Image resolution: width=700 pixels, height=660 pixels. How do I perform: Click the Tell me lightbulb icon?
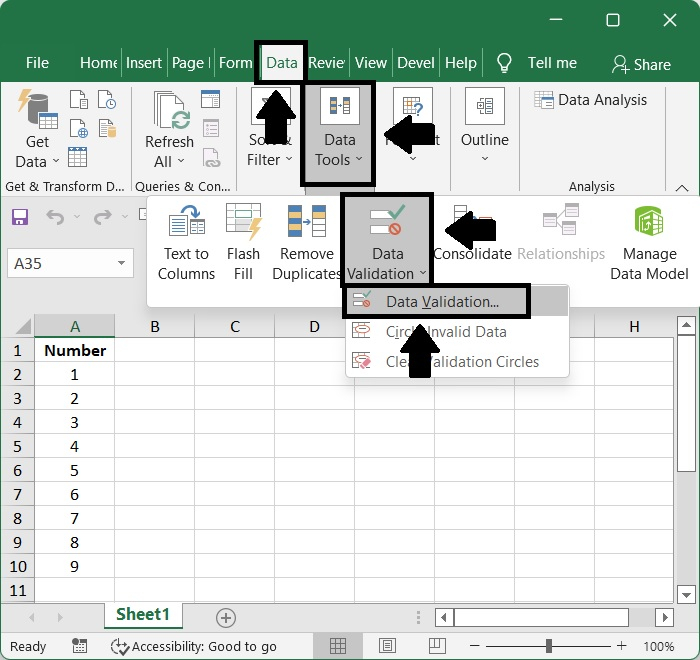click(x=504, y=63)
